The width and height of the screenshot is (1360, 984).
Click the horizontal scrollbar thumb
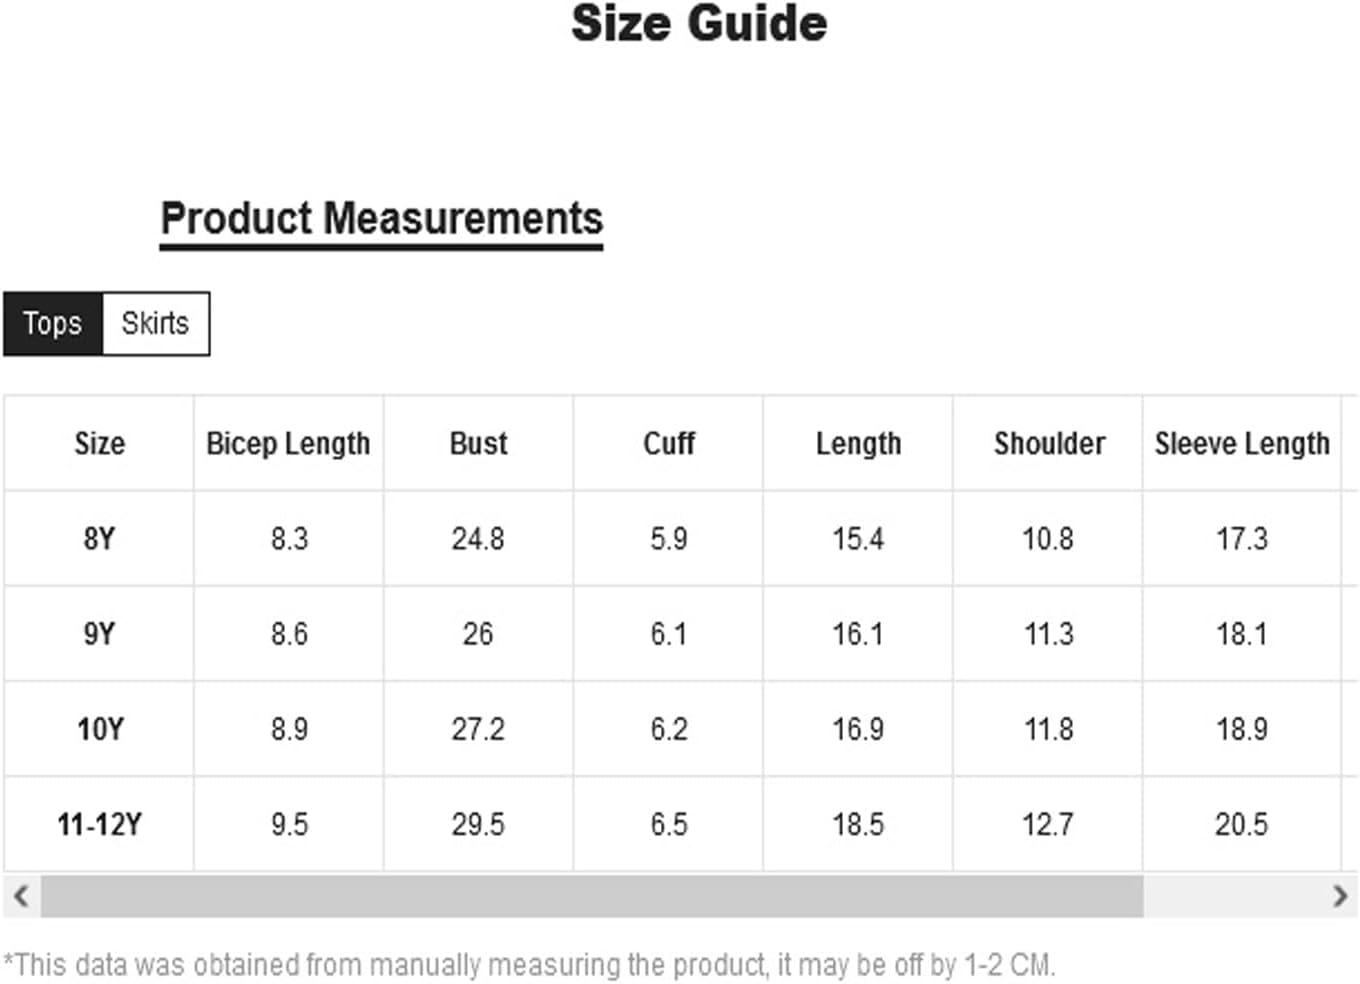pos(592,896)
